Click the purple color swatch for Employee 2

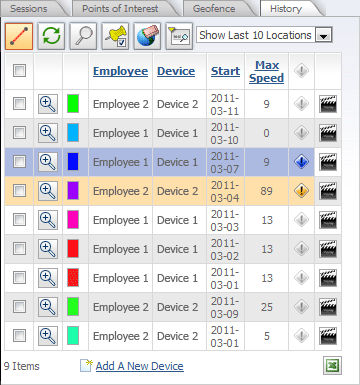tap(73, 191)
